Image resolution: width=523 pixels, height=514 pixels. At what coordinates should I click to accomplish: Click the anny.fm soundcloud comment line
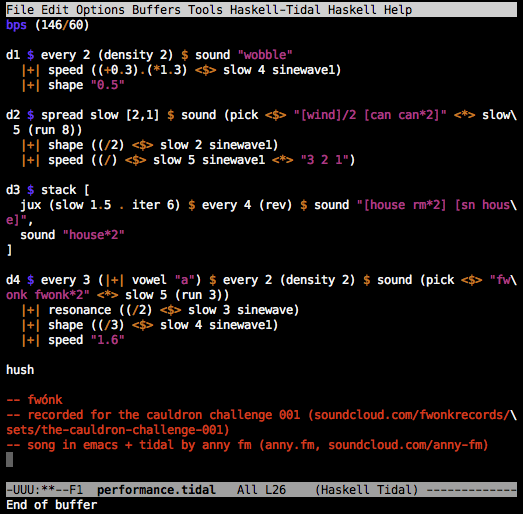pos(247,445)
